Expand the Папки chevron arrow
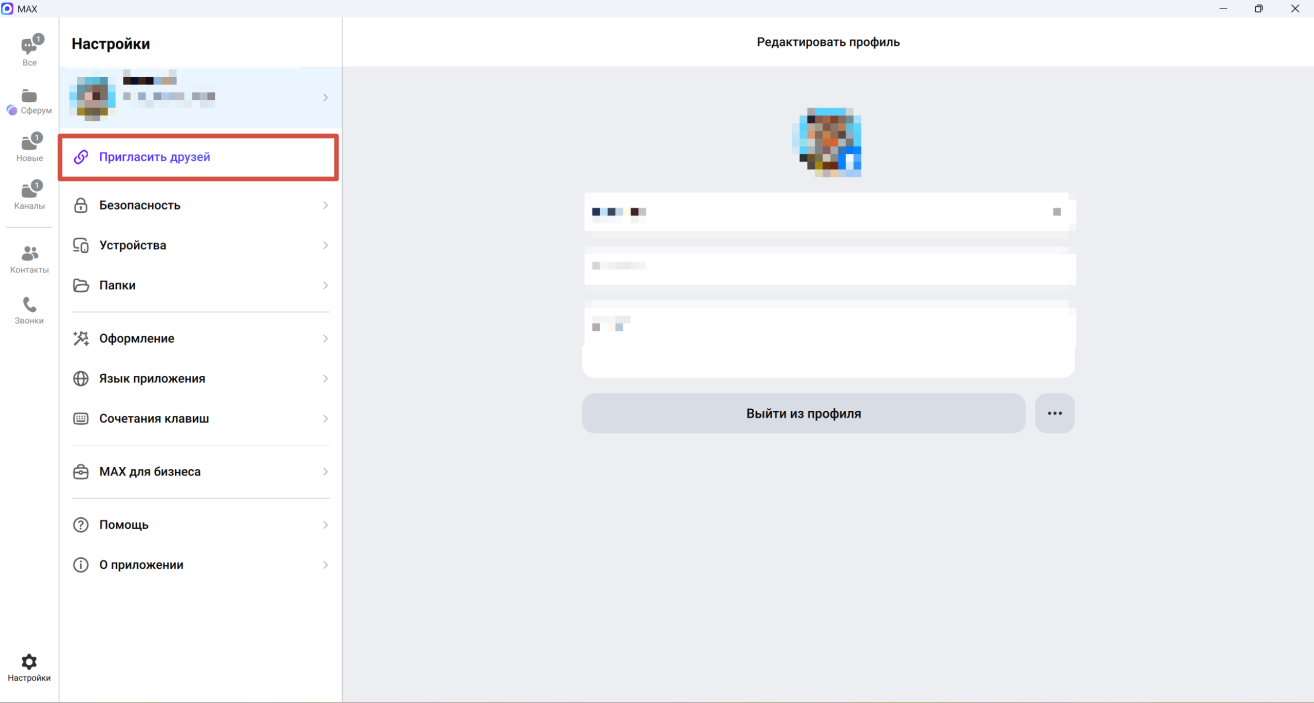1314x703 pixels. (325, 285)
